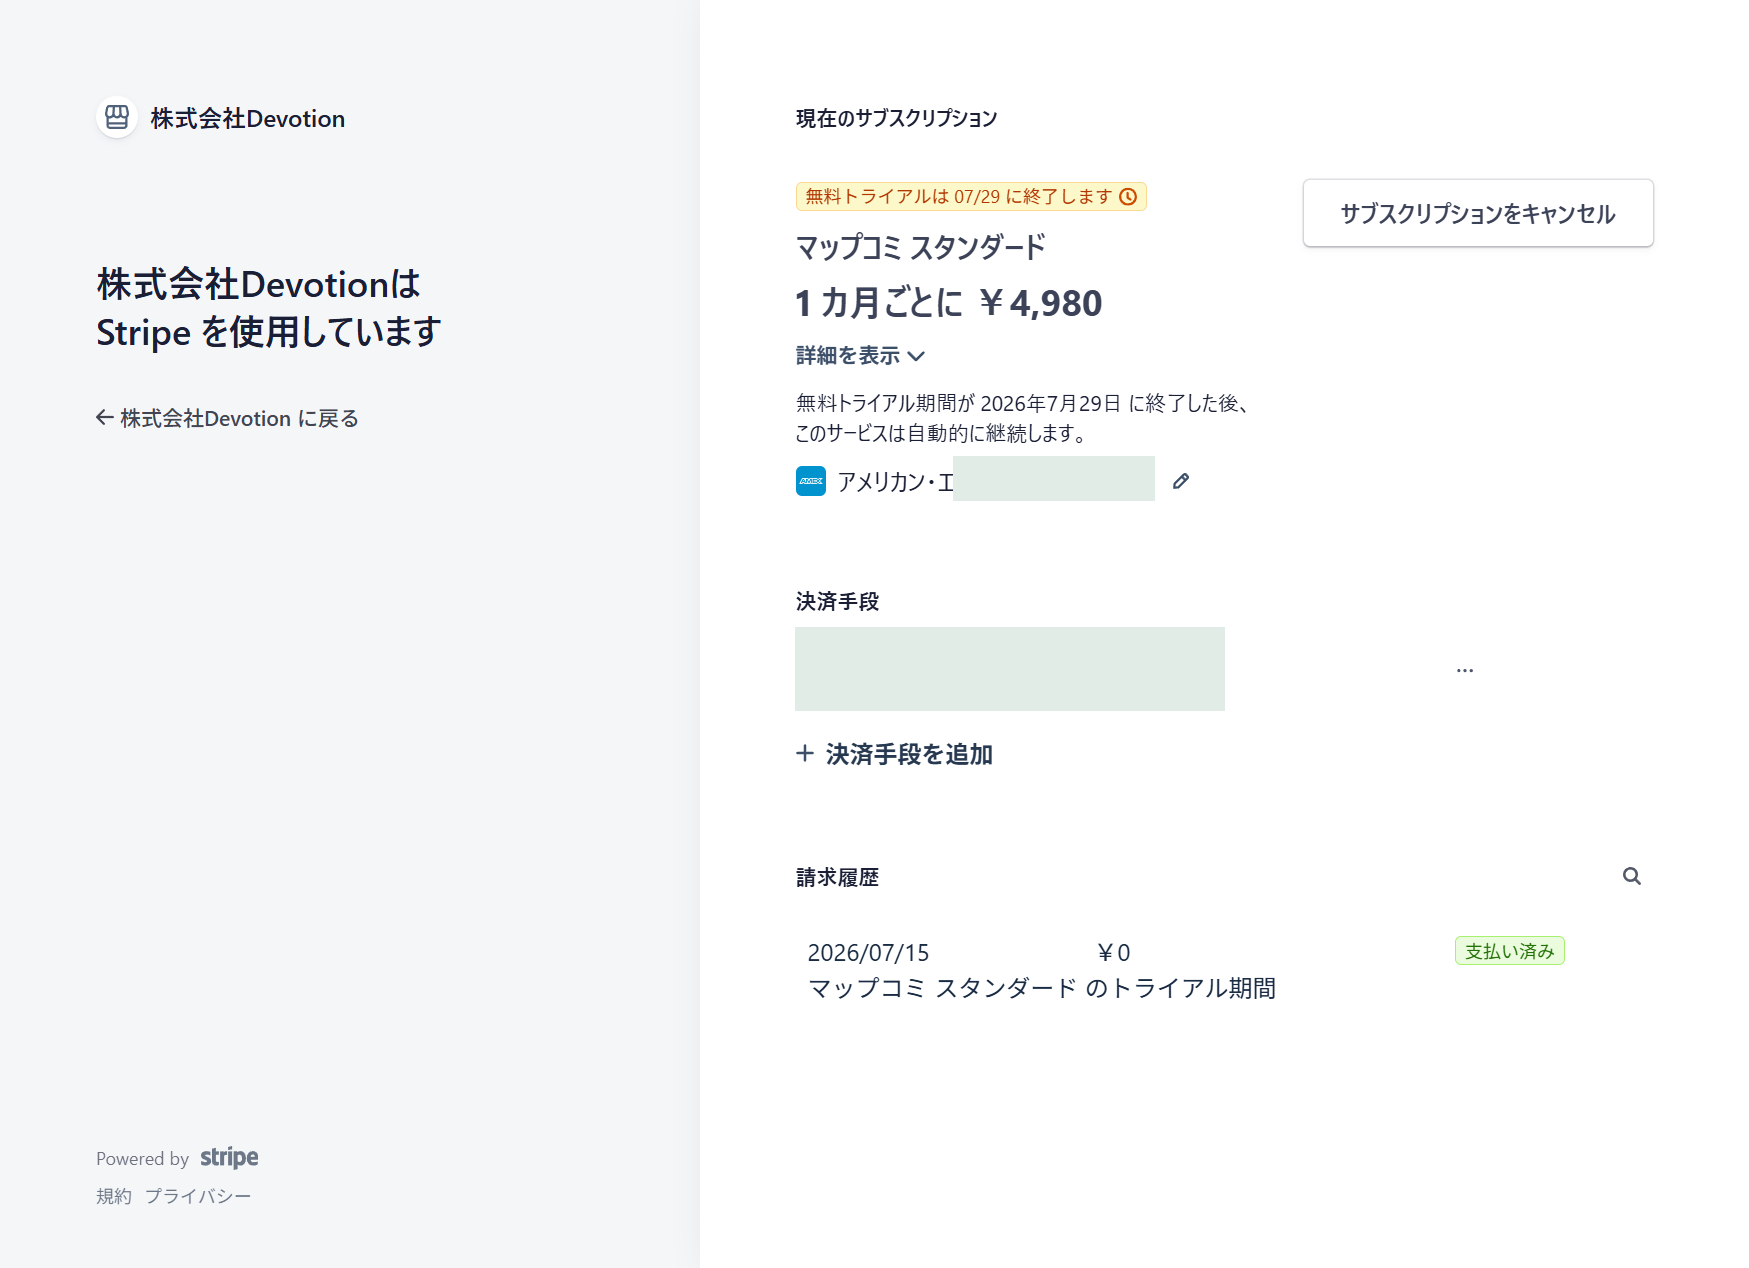Click the マップコミ スタンダード plan name
The image size is (1749, 1268).
[921, 247]
